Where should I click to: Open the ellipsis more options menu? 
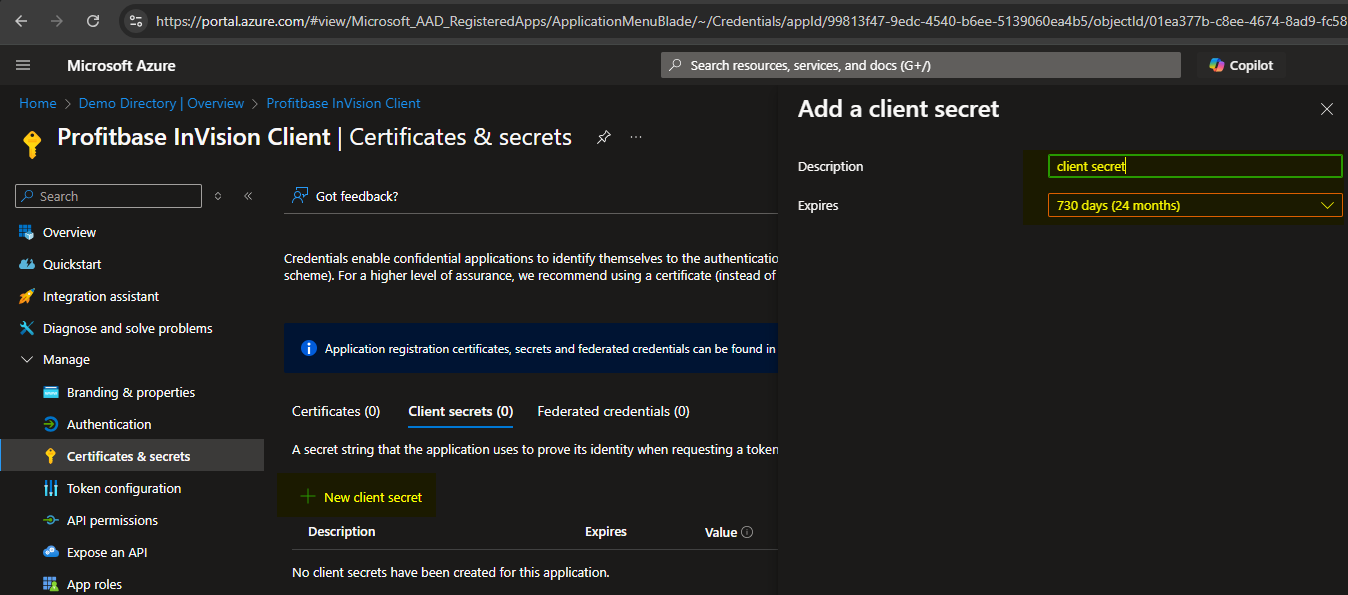pos(635,137)
